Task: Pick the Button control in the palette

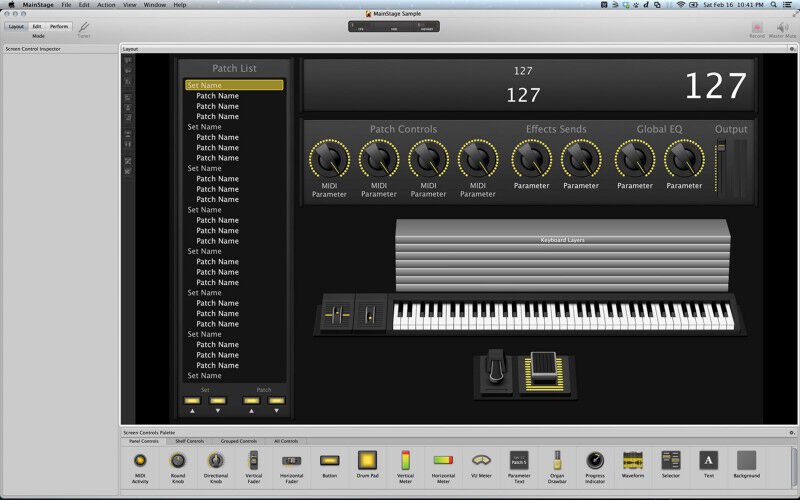Action: [x=330, y=464]
